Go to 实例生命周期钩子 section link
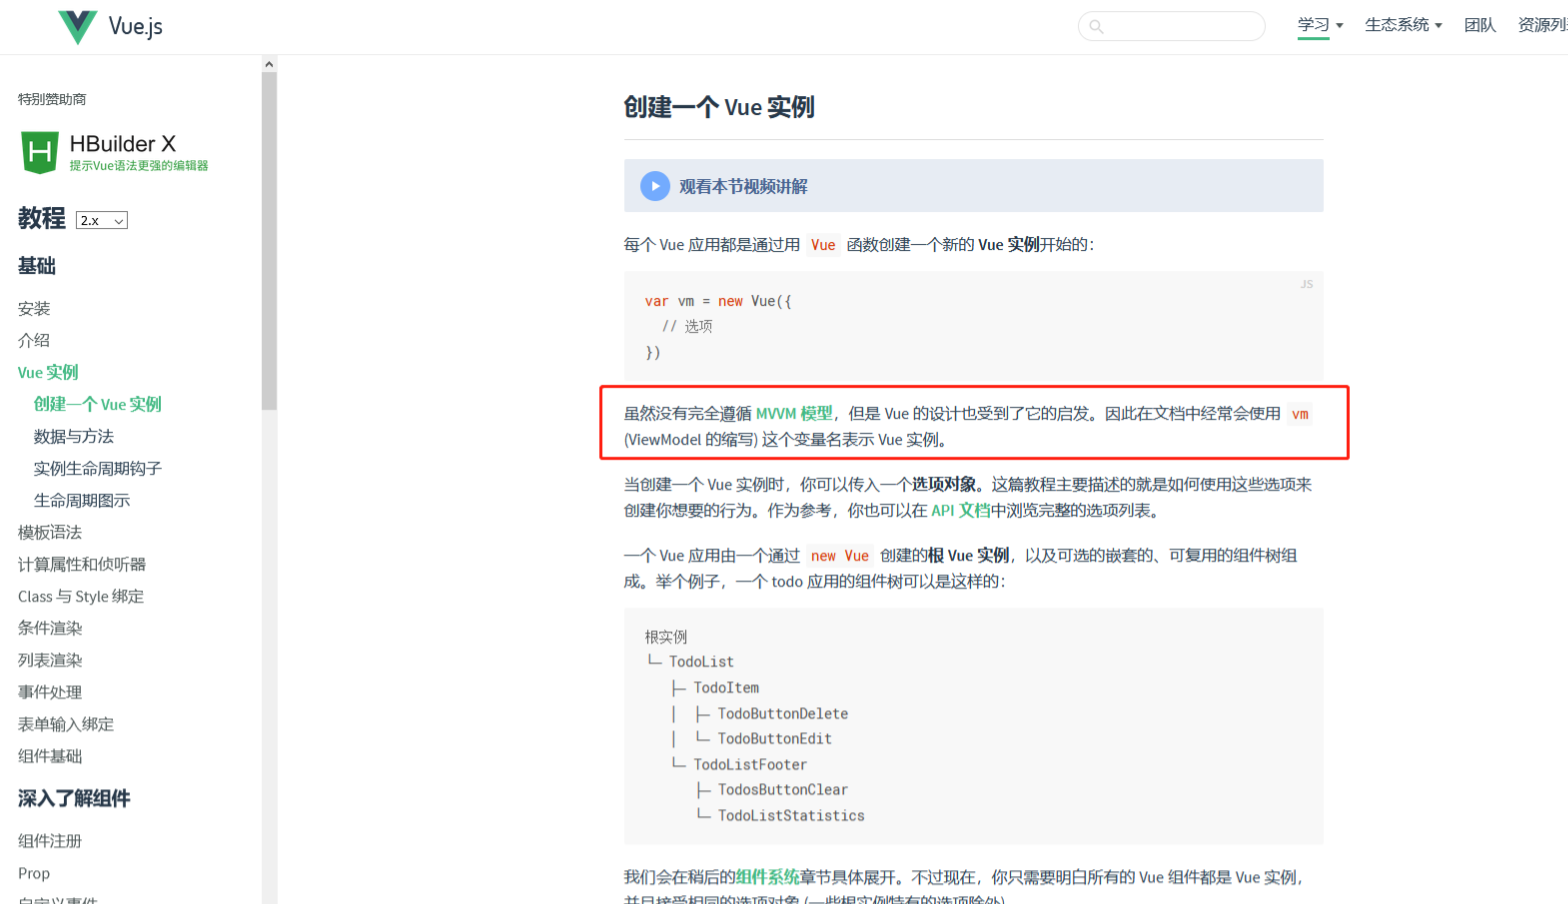 click(x=98, y=469)
